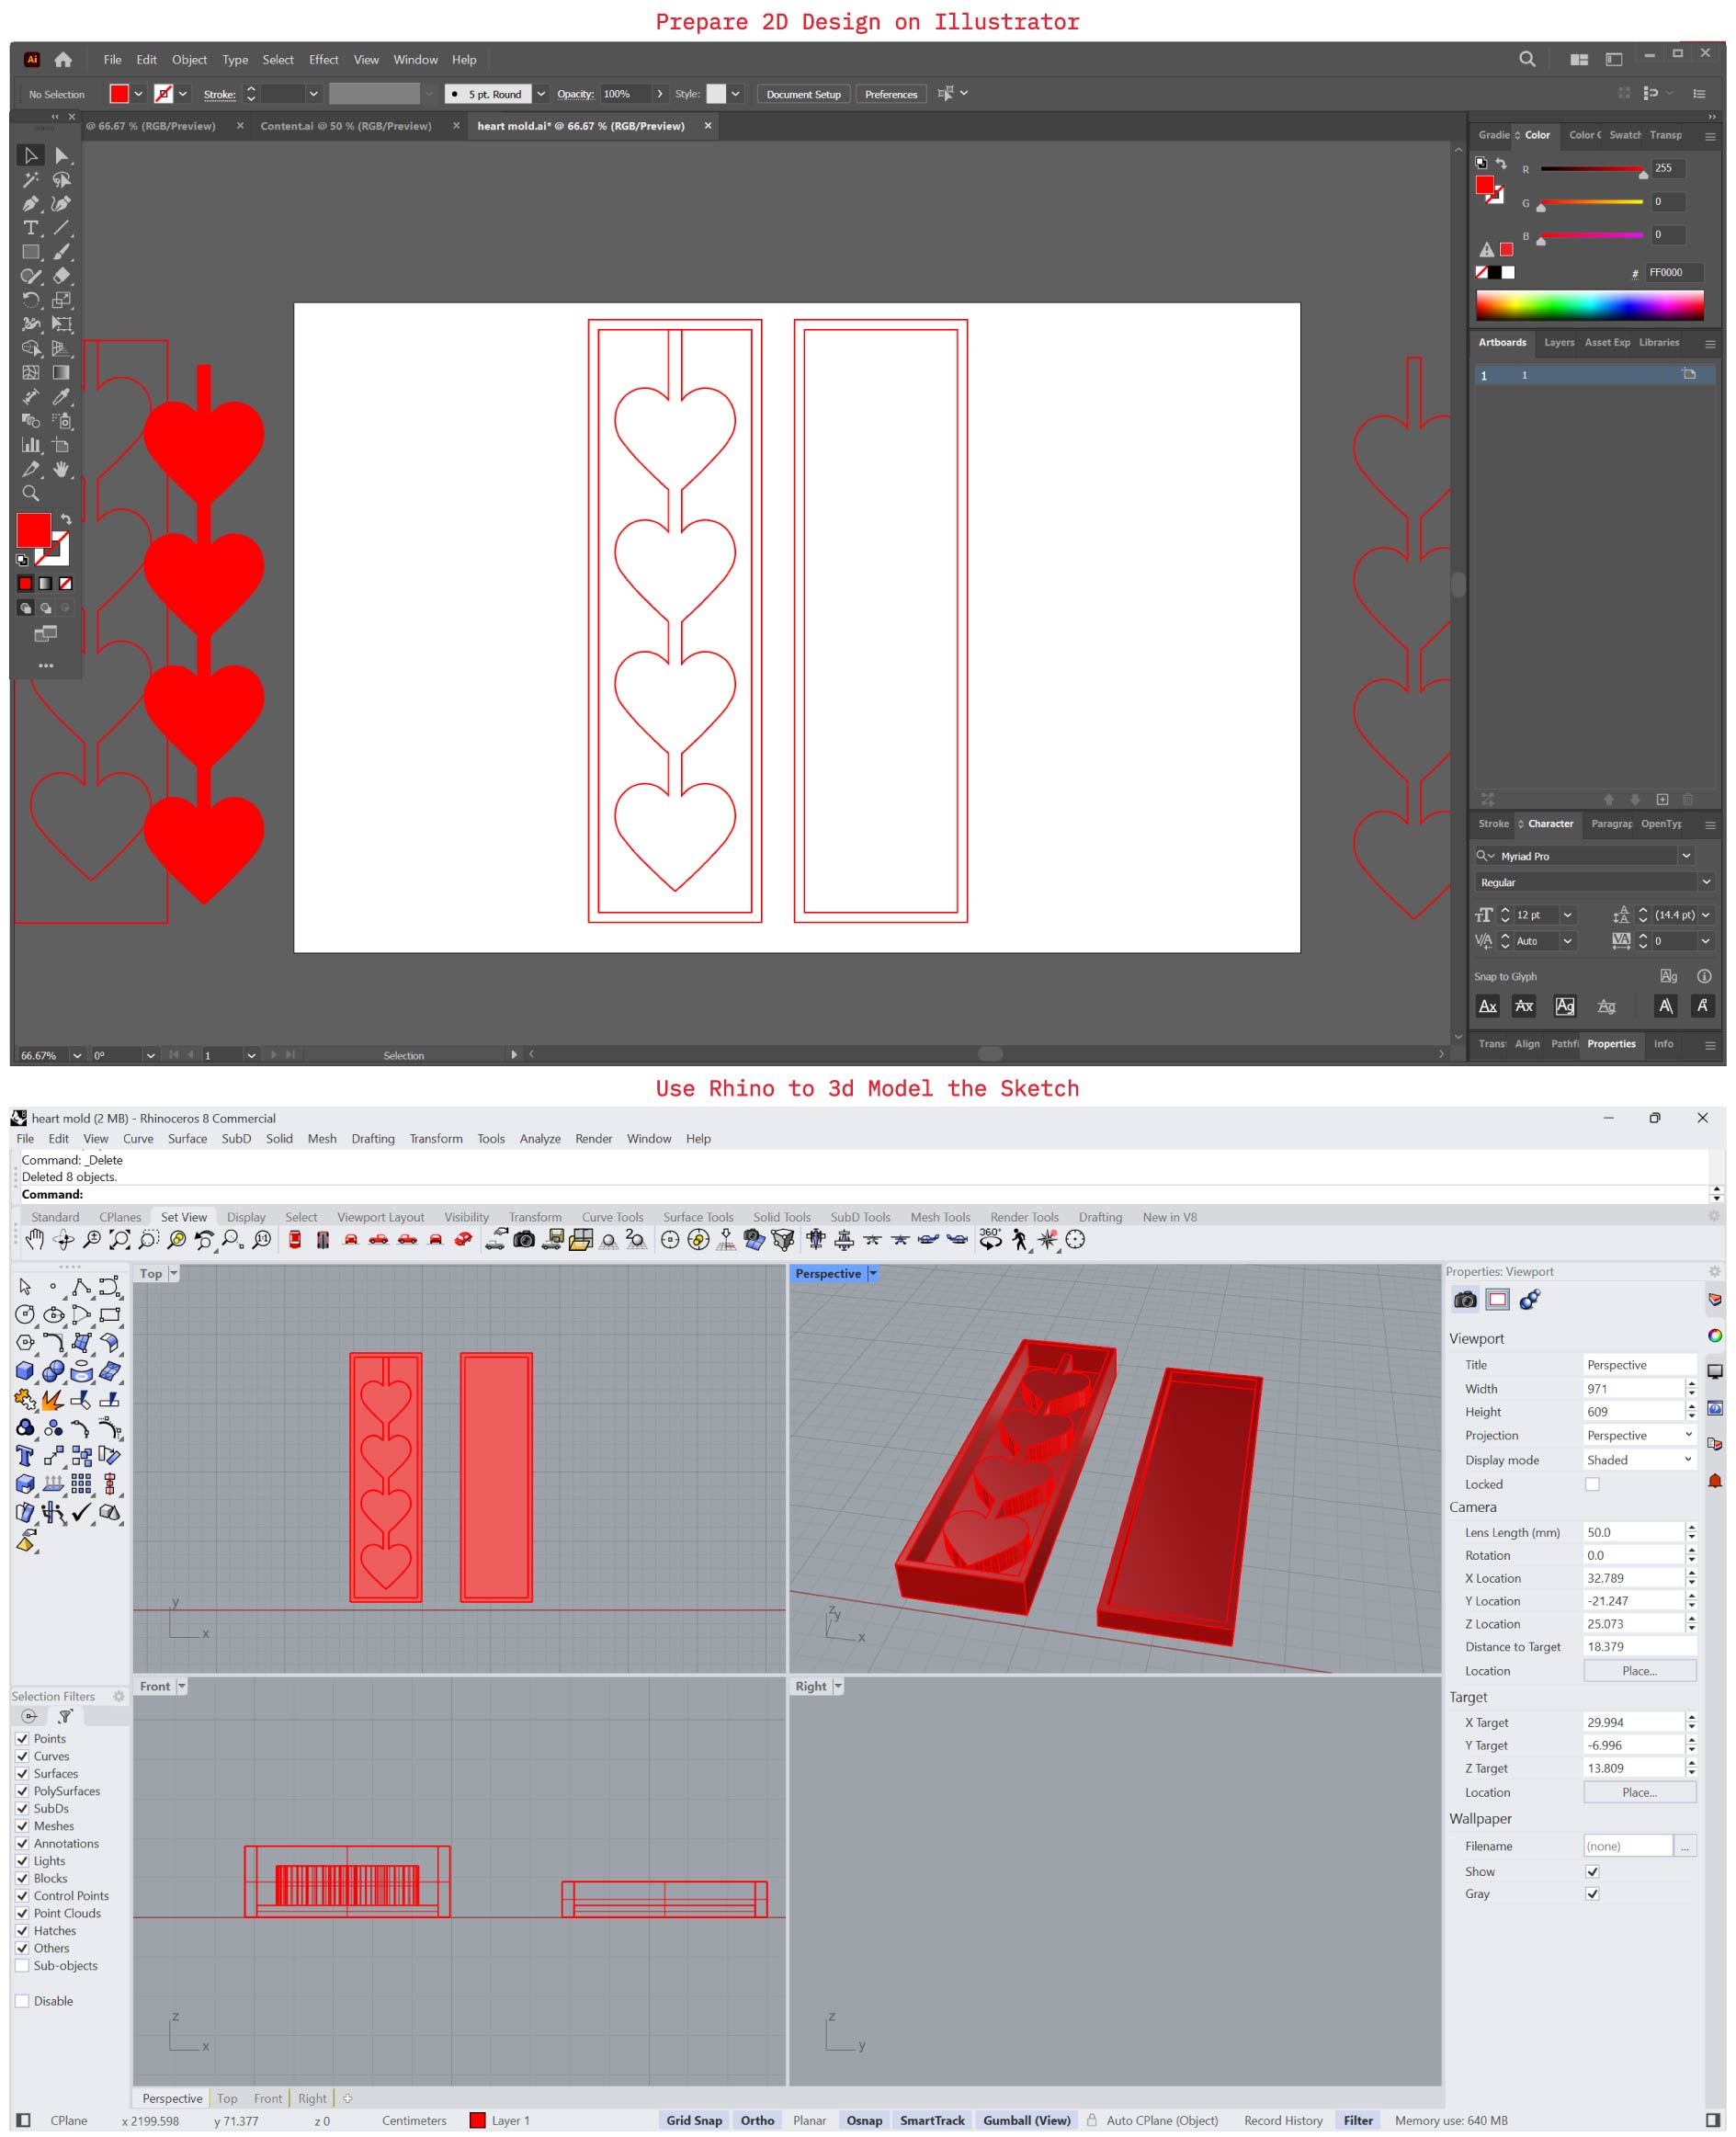This screenshot has height=2137, width=1736.
Task: Pick the Hand tool in Illustrator
Action: [62, 469]
